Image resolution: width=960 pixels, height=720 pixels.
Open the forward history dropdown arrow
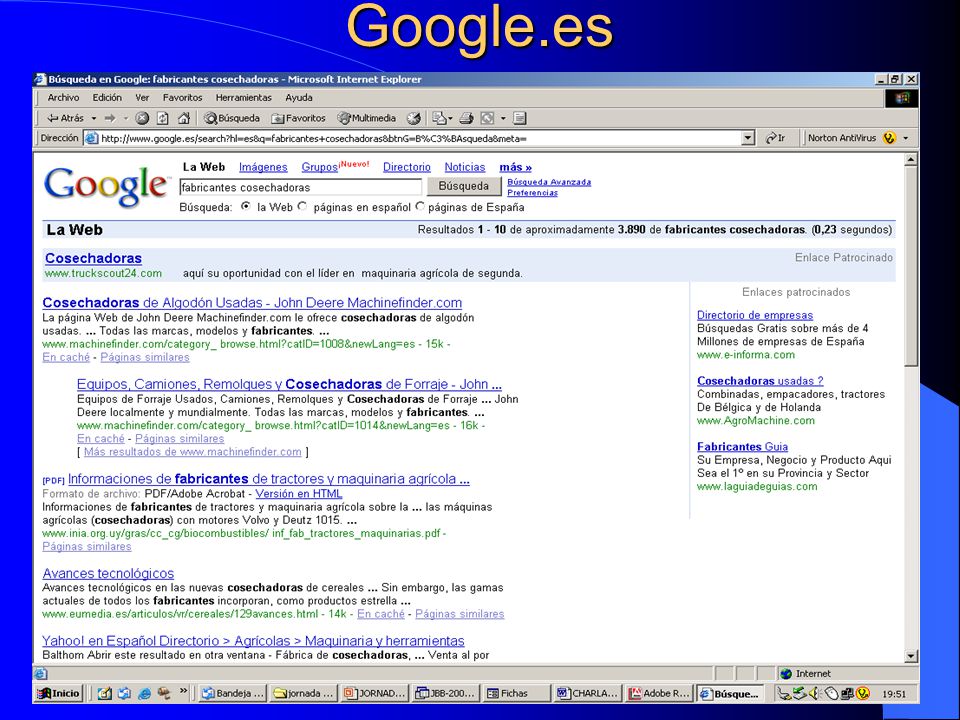[x=126, y=118]
